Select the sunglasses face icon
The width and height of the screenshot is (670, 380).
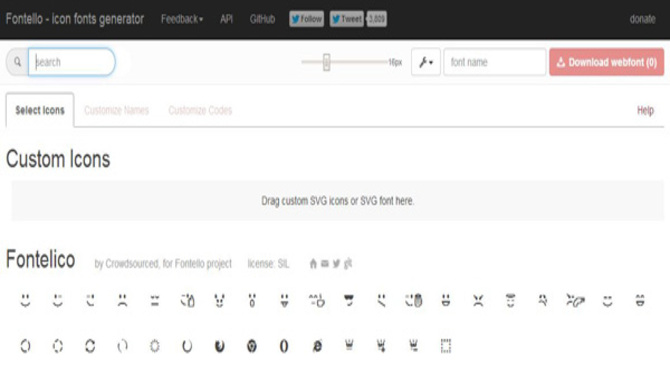(349, 300)
